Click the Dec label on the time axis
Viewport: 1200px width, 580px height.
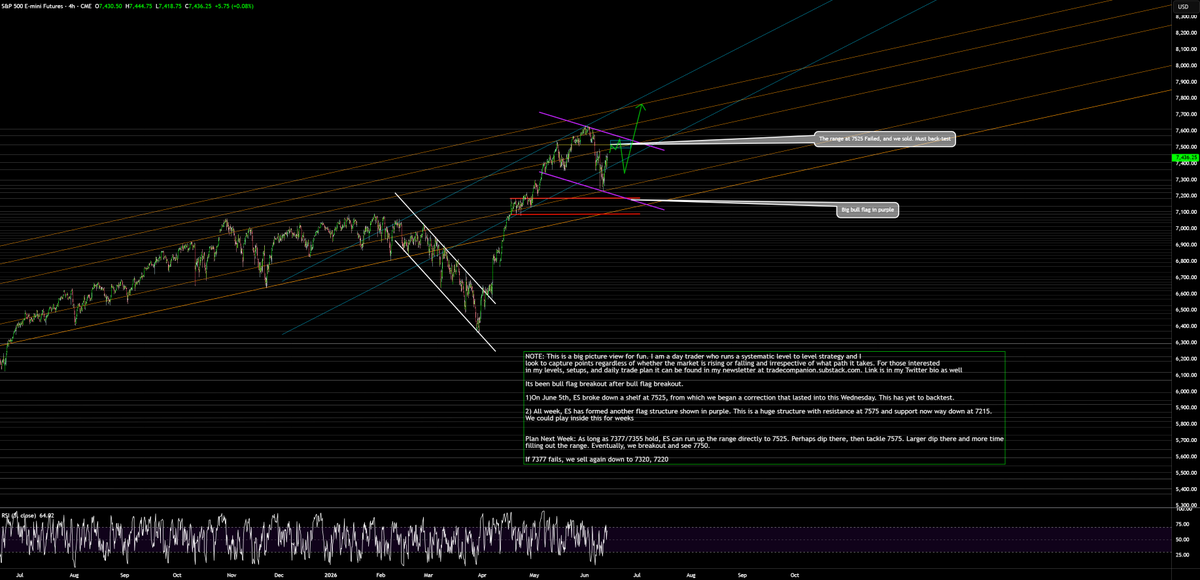279,576
